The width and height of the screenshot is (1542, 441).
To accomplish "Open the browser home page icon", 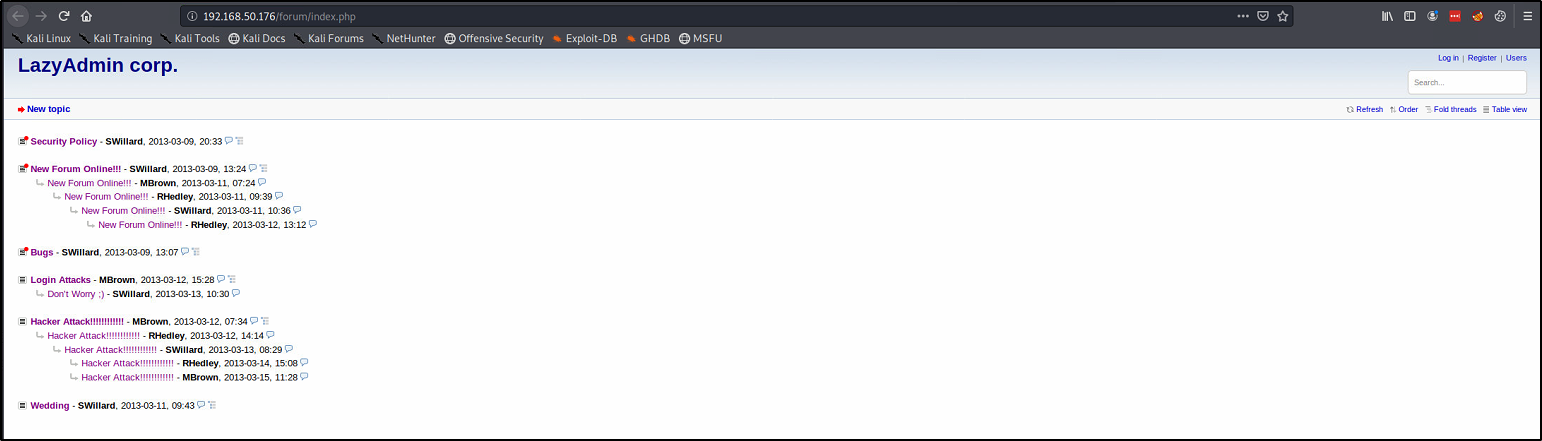I will (87, 16).
